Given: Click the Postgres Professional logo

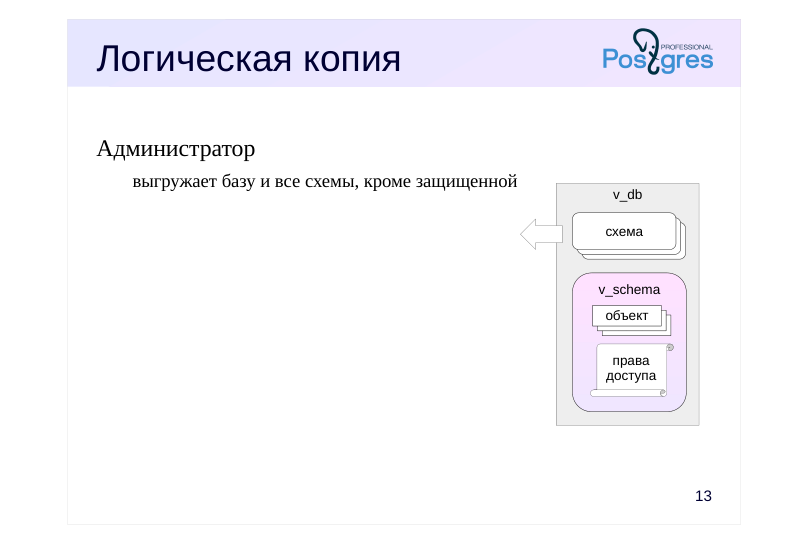Looking at the screenshot, I should point(658,52).
